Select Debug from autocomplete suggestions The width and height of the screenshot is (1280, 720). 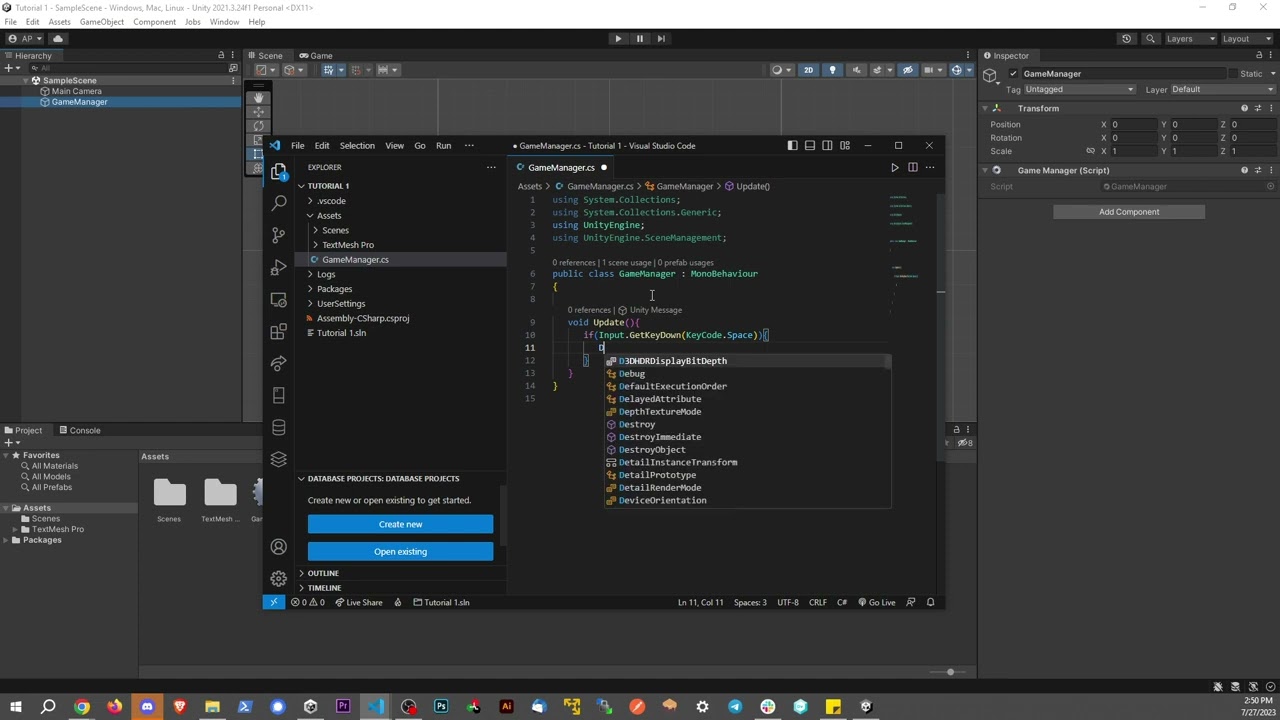coord(632,374)
